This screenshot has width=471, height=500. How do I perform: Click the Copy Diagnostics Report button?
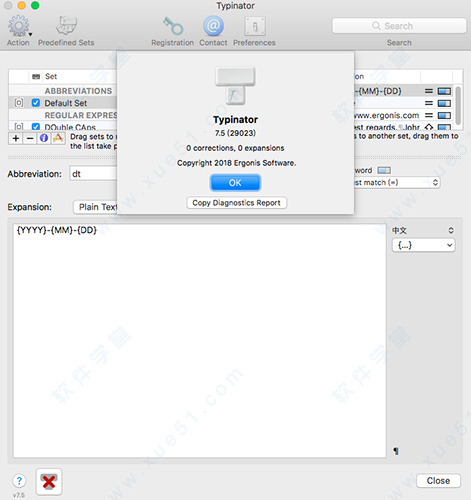pyautogui.click(x=236, y=203)
